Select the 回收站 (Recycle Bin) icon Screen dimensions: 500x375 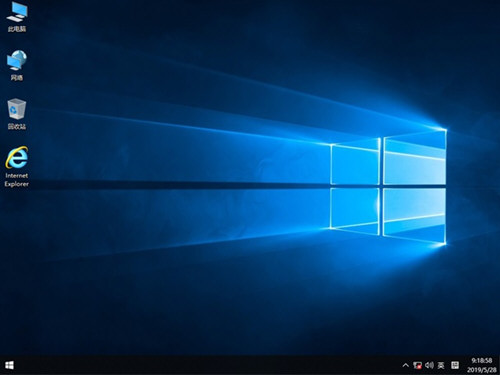pyautogui.click(x=17, y=114)
